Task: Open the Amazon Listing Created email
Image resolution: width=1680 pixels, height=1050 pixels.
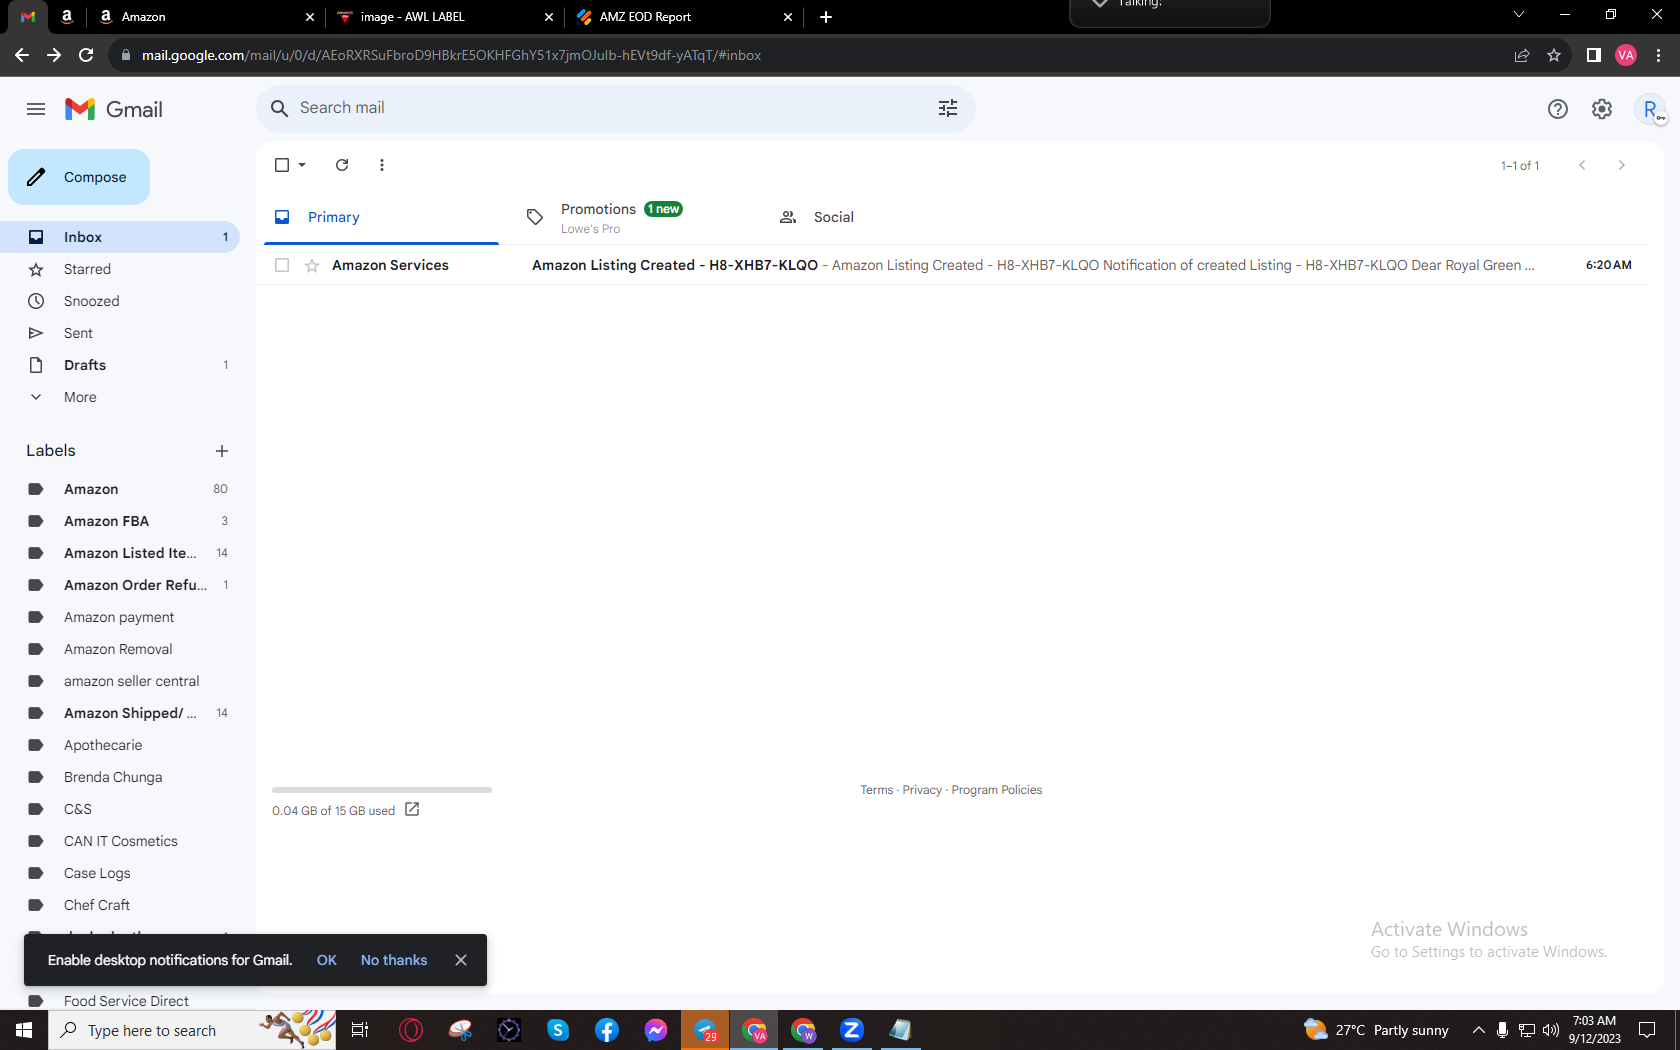Action: coord(952,265)
